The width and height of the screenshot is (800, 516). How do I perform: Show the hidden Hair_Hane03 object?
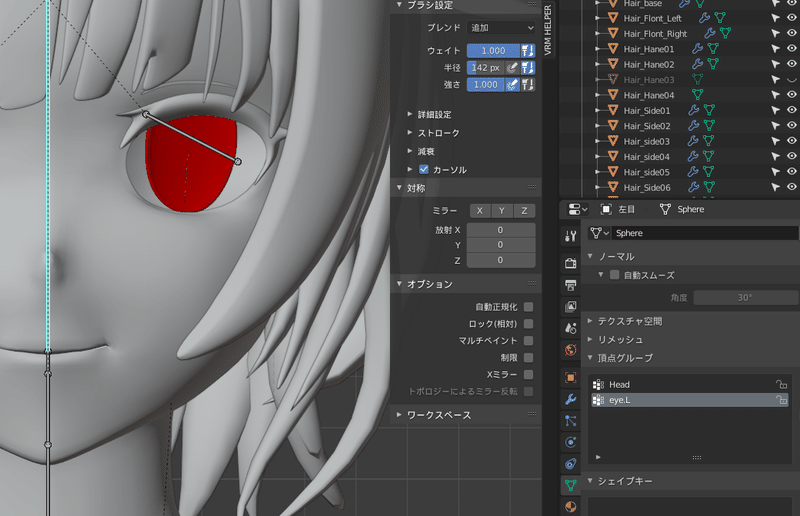pos(791,80)
